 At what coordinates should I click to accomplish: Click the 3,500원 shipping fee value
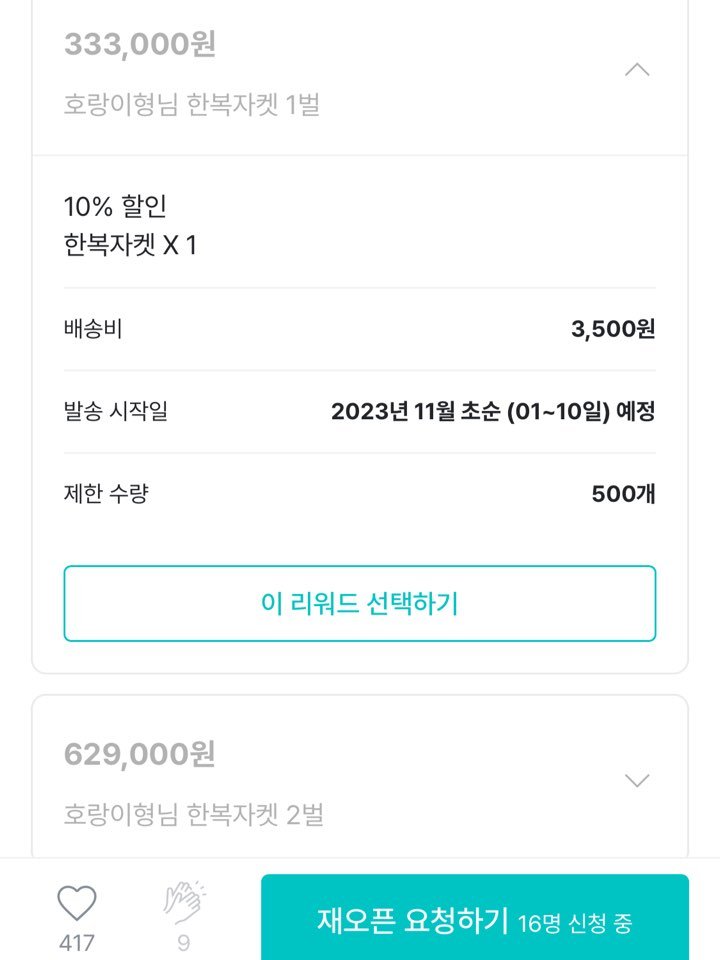[613, 329]
